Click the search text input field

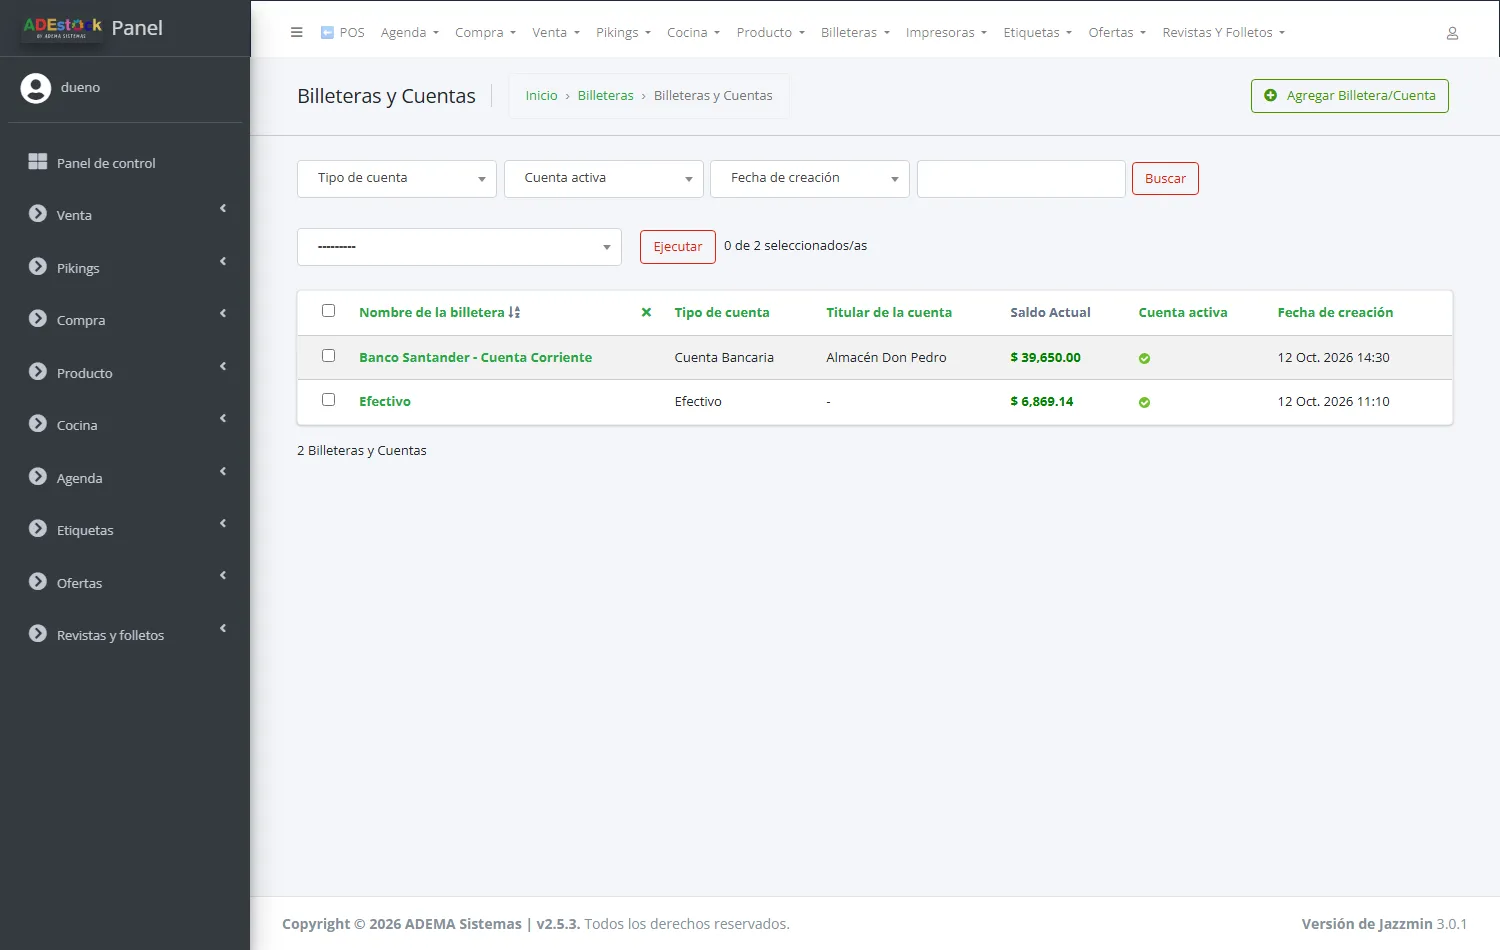[x=1021, y=179]
